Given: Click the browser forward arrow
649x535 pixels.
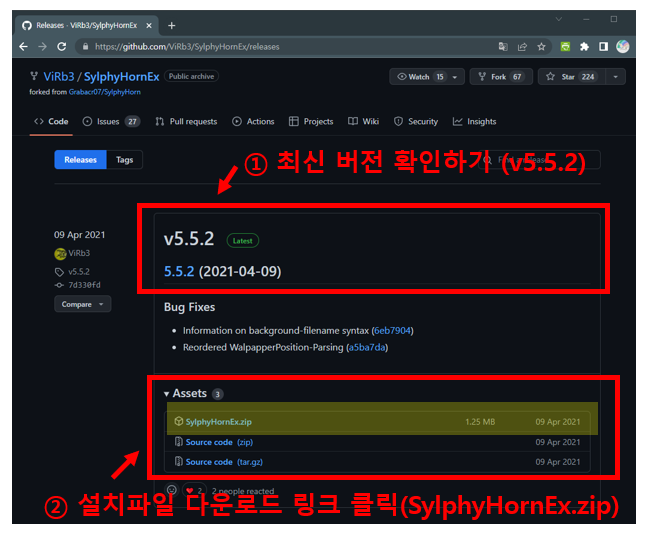Looking at the screenshot, I should (x=42, y=47).
